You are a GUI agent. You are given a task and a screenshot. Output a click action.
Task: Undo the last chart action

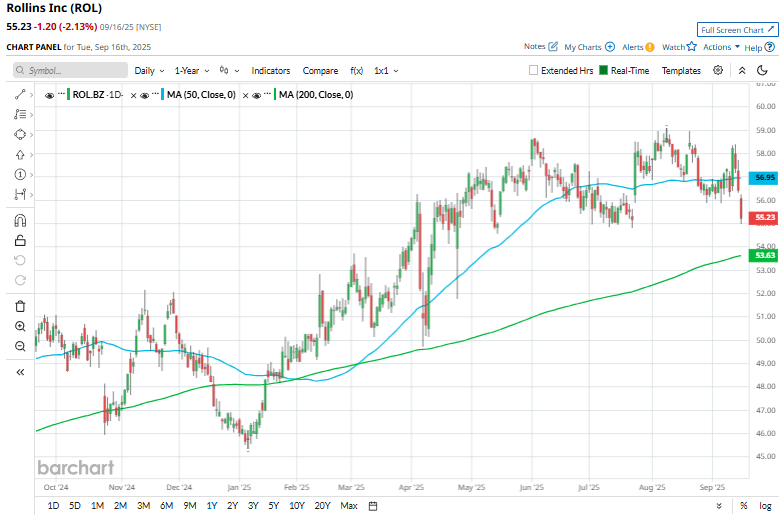click(x=20, y=260)
